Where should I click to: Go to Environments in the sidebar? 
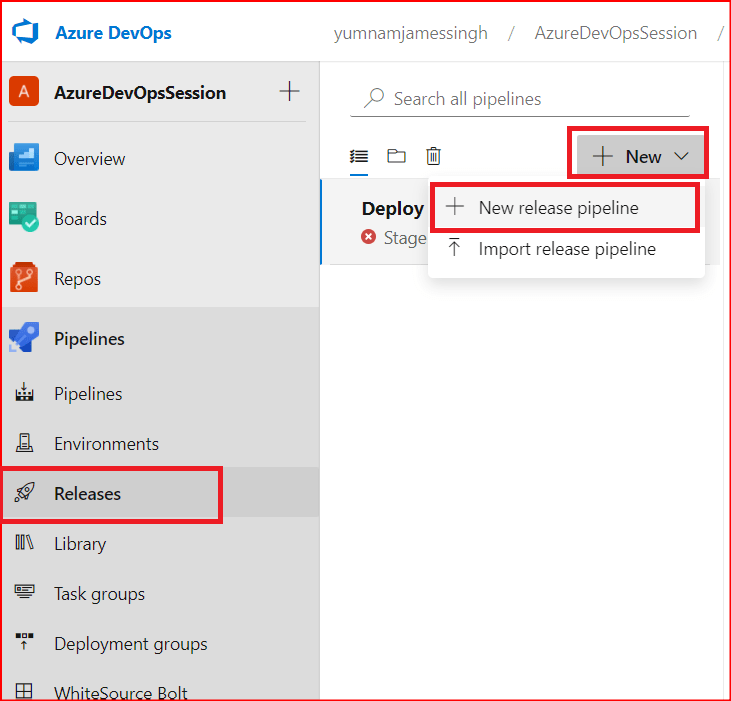(x=106, y=444)
